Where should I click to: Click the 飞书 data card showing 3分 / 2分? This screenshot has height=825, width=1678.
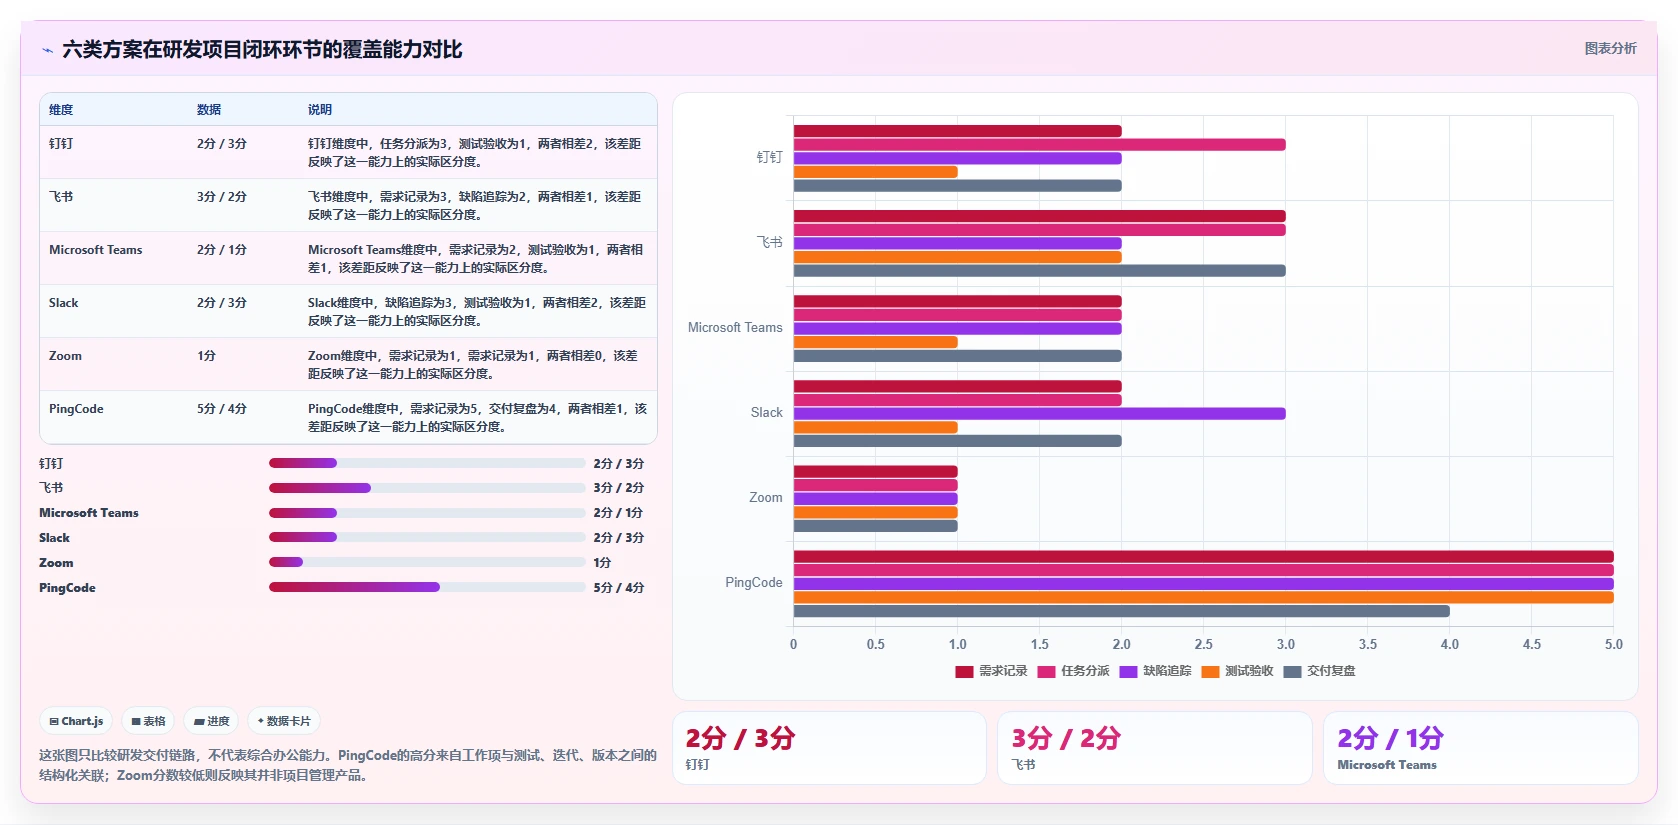[1155, 748]
